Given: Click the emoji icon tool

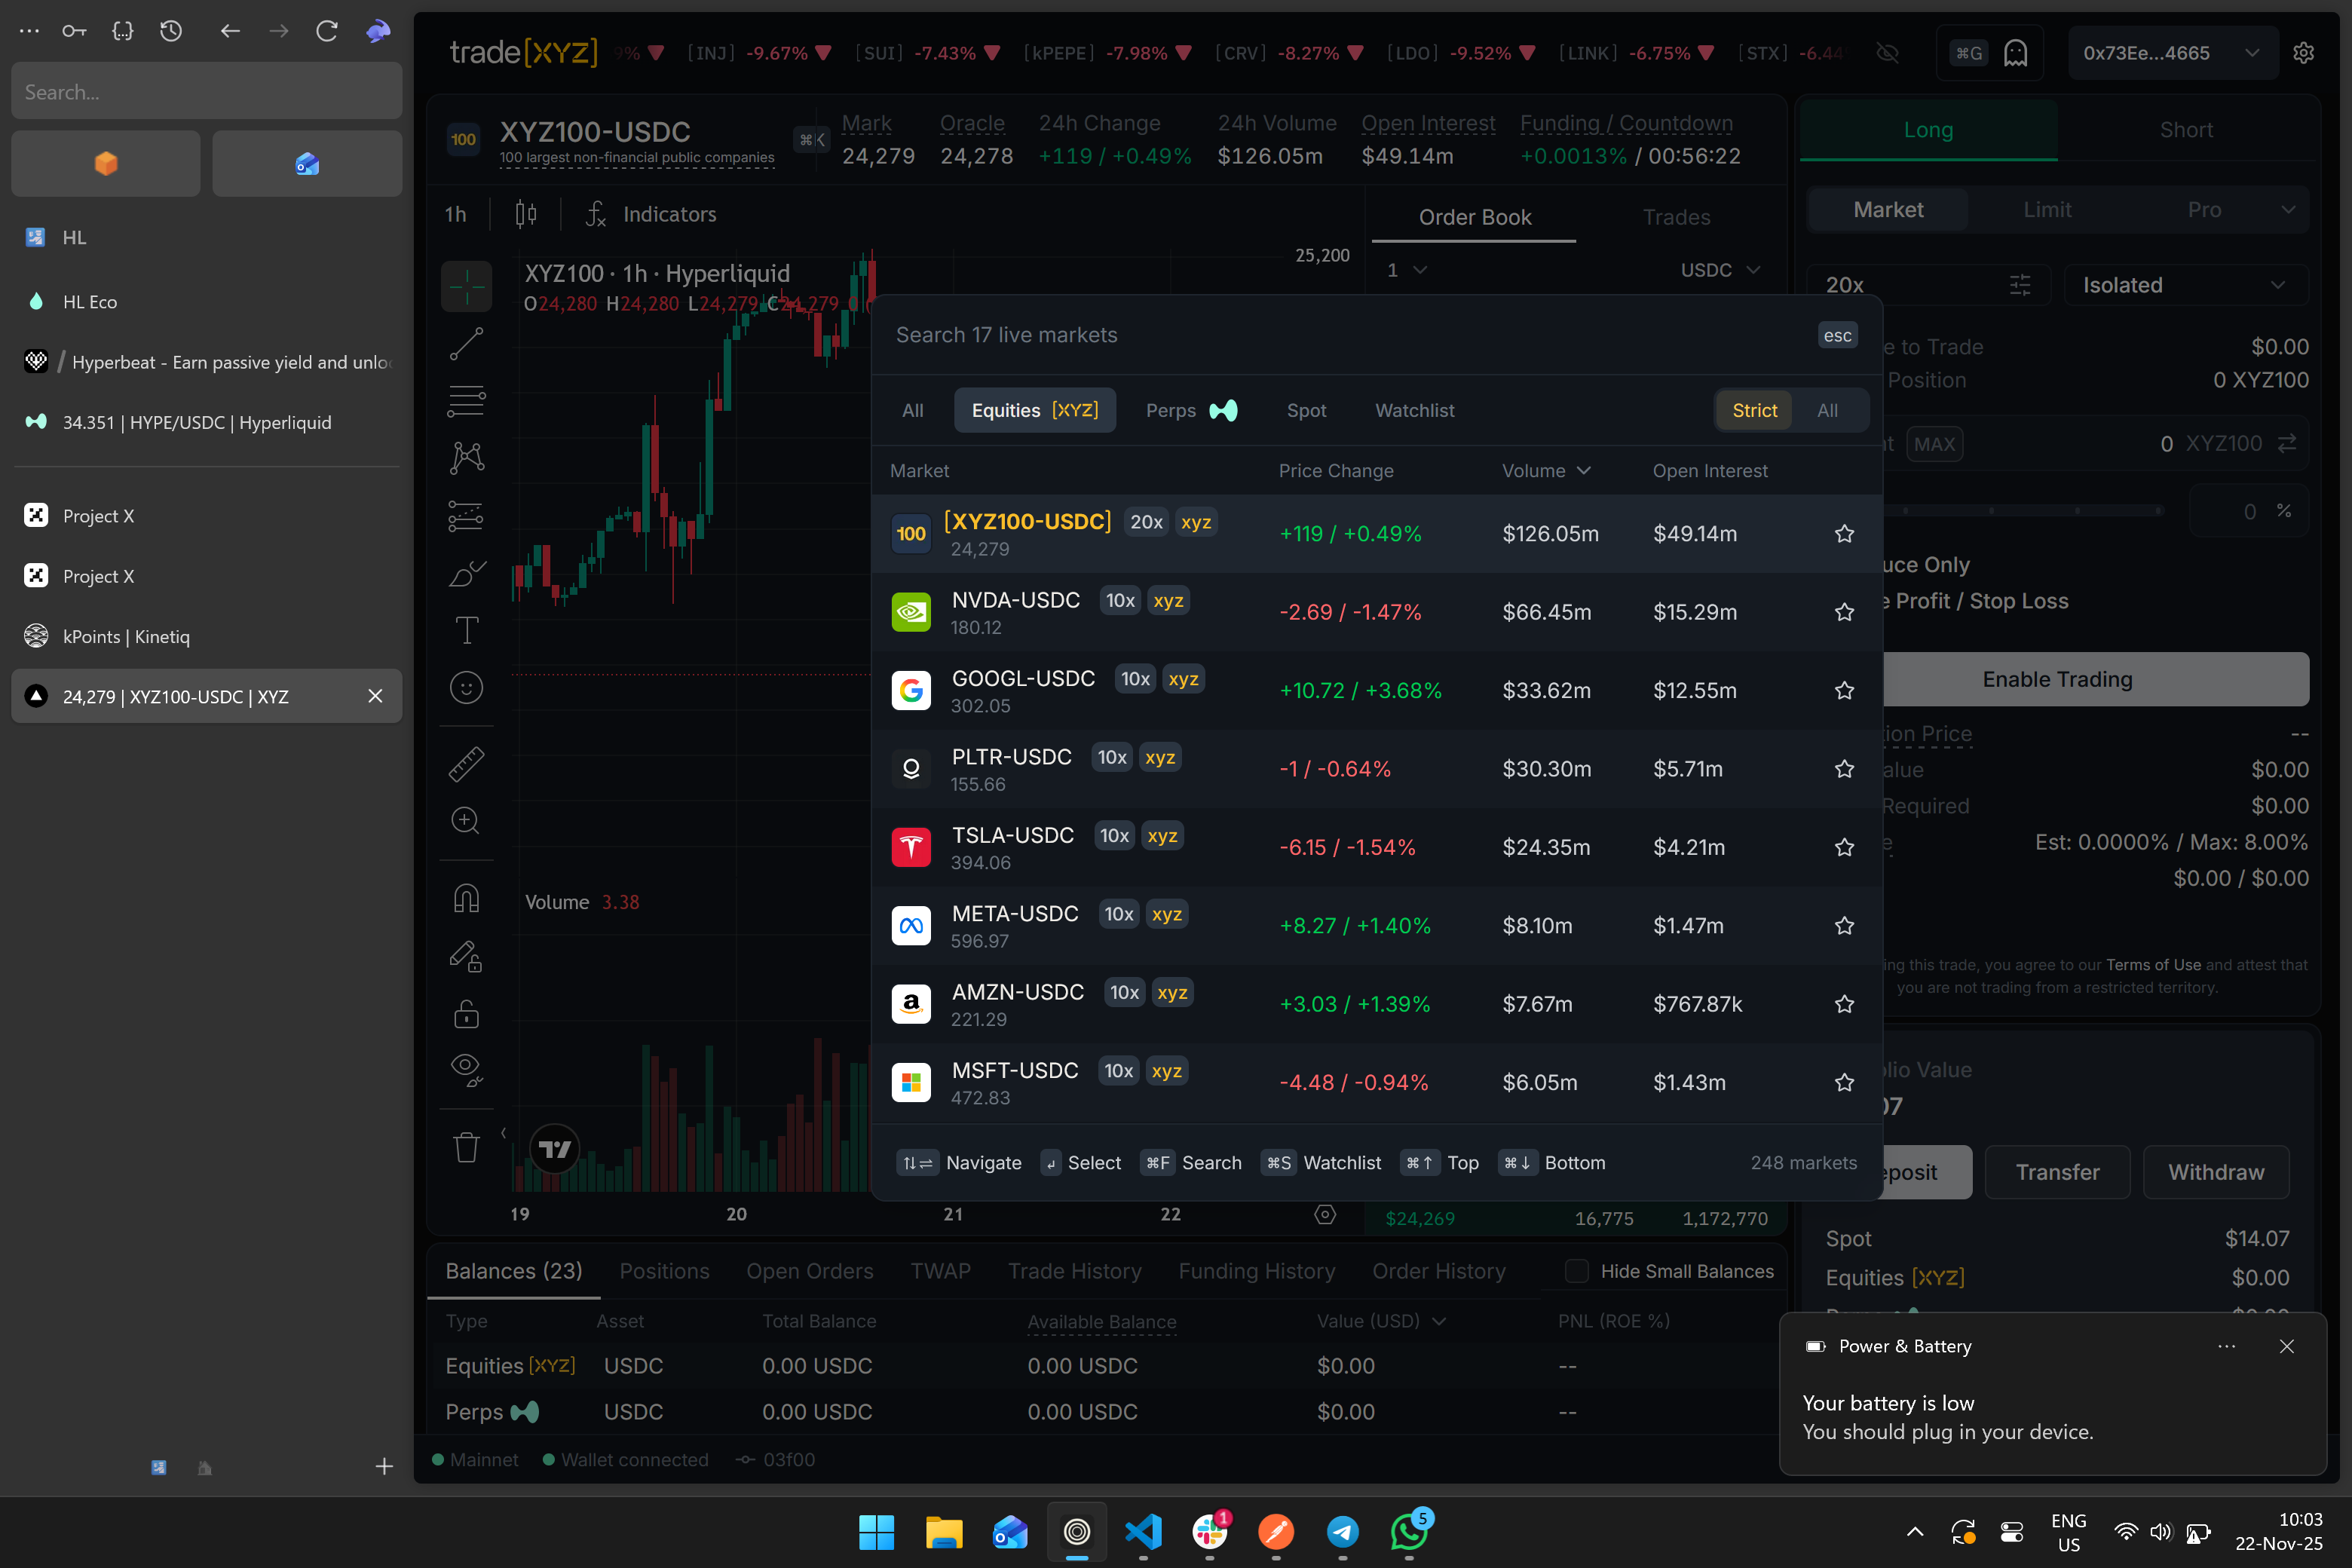Looking at the screenshot, I should [466, 688].
